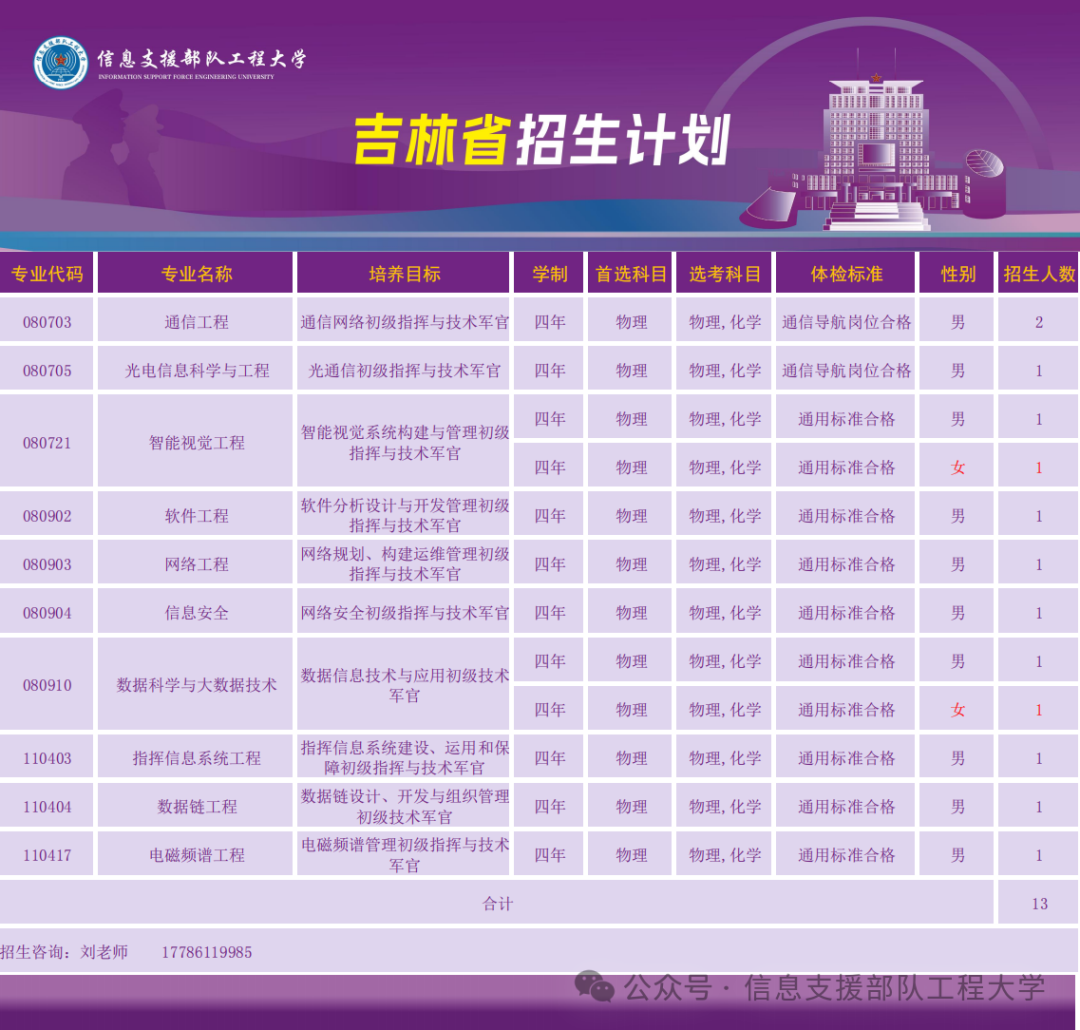
Task: Select the 专业代码 column header
Action: pyautogui.click(x=47, y=274)
